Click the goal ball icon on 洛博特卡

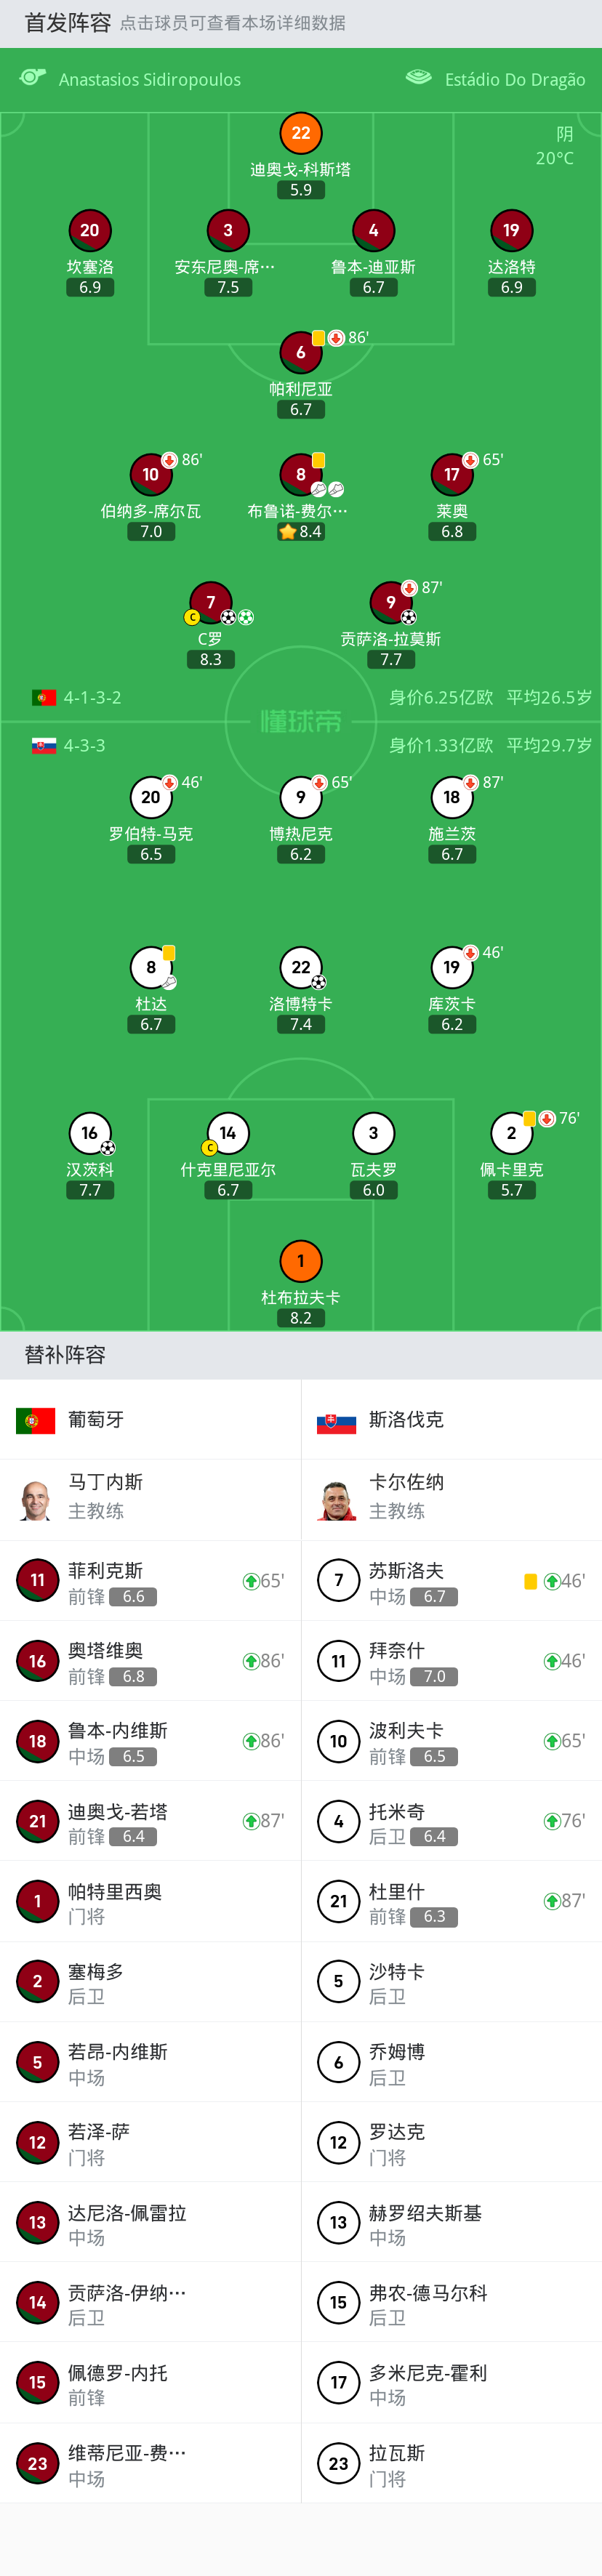pyautogui.click(x=318, y=981)
